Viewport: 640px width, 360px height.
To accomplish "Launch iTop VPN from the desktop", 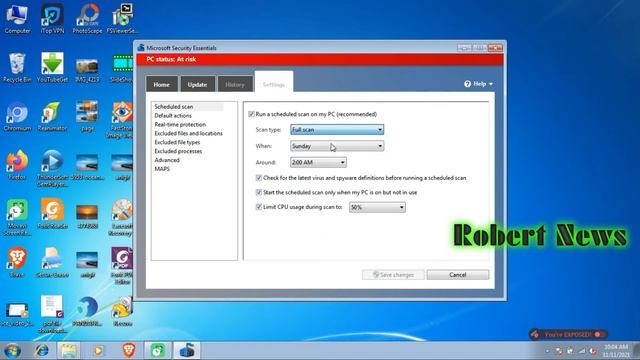I will [52, 18].
